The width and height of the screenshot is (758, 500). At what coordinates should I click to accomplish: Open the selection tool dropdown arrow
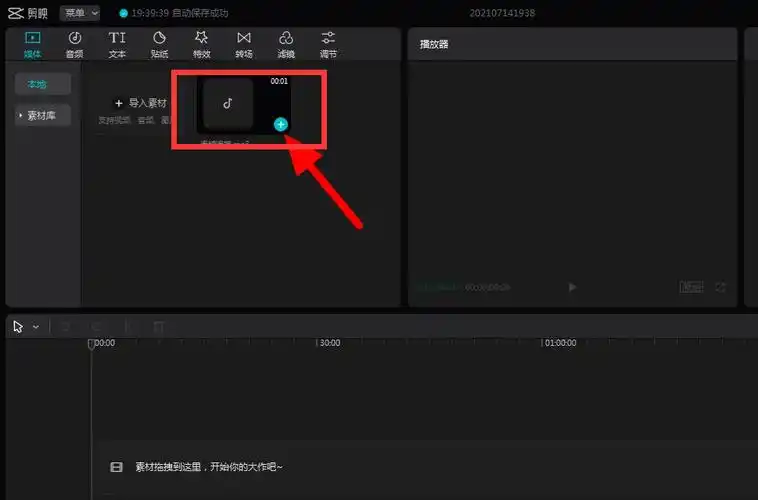[36, 327]
